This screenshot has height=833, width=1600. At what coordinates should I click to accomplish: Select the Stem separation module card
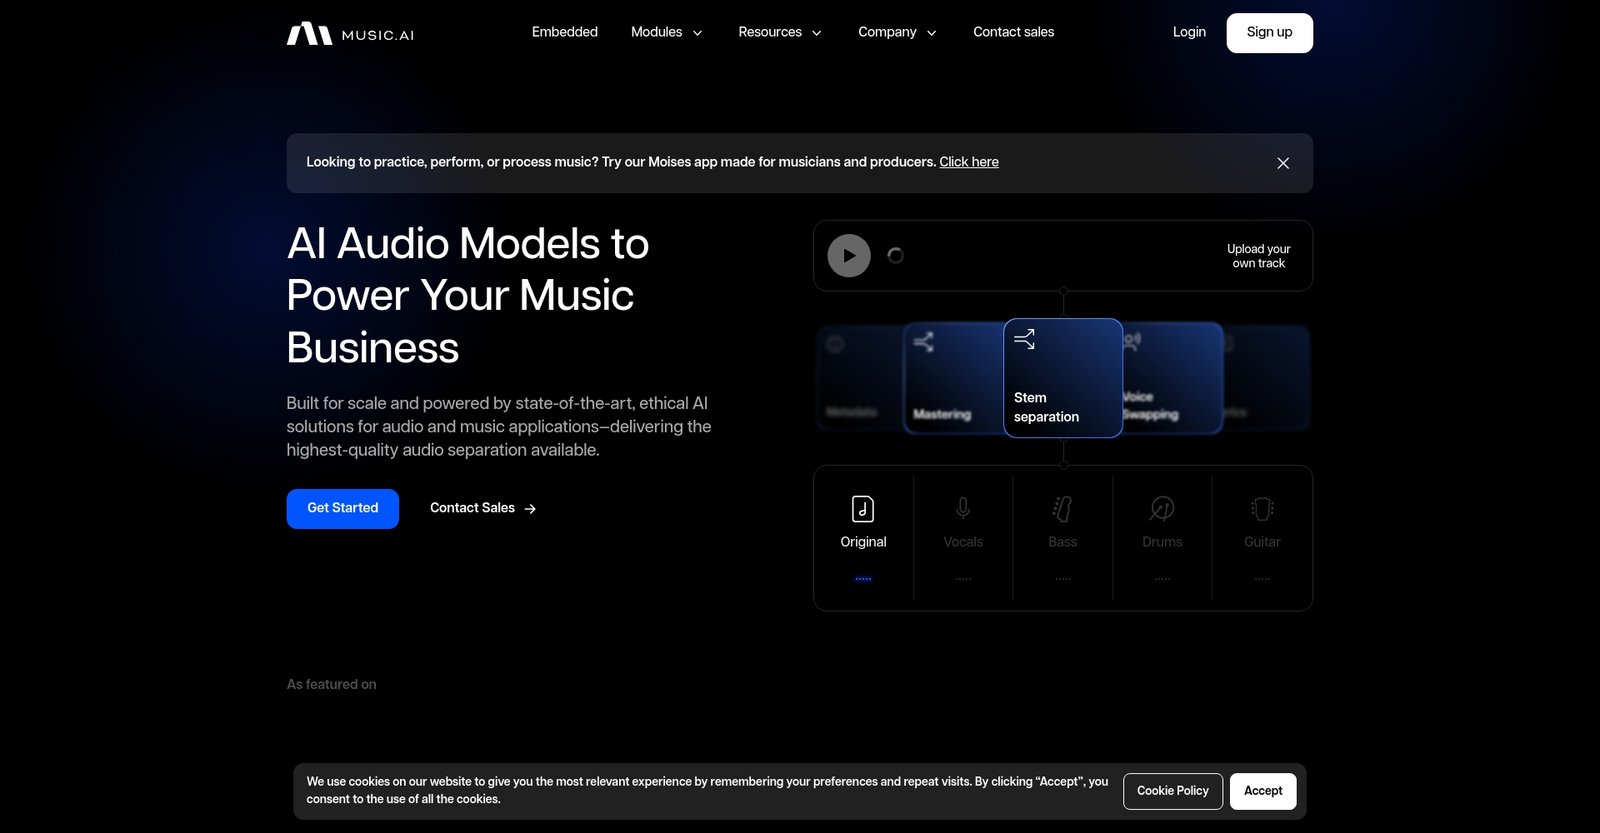pos(1063,378)
